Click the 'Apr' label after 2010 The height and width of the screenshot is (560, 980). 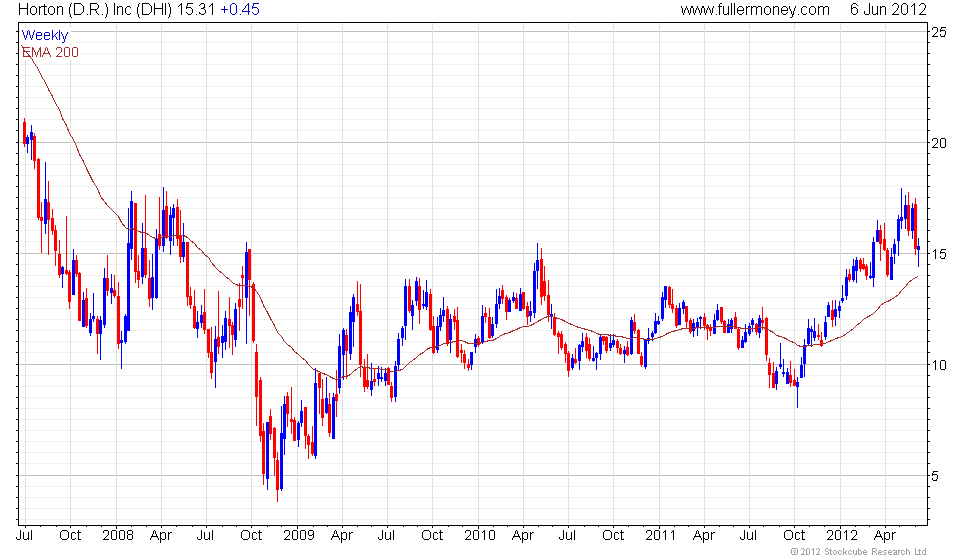(522, 536)
